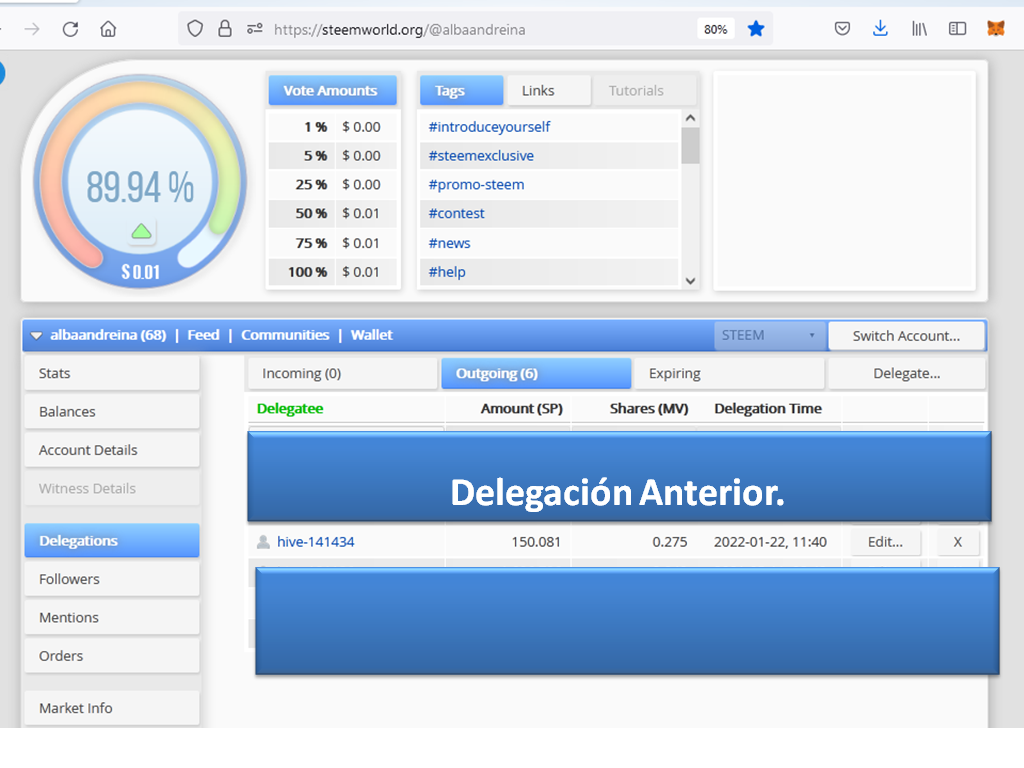Viewport: 1024px width, 768px height.
Task: Reset the 80% zoom level badge
Action: pyautogui.click(x=716, y=29)
